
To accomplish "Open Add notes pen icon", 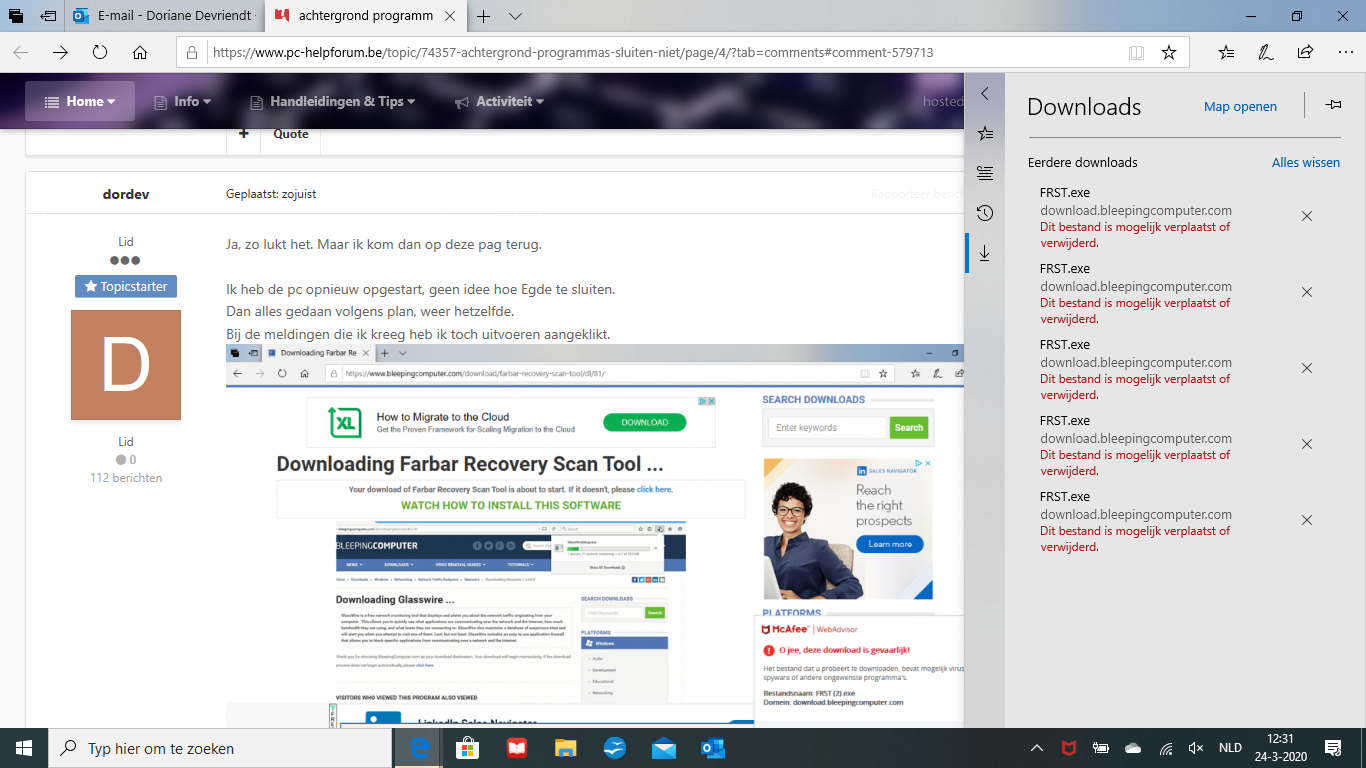I will pos(1266,52).
